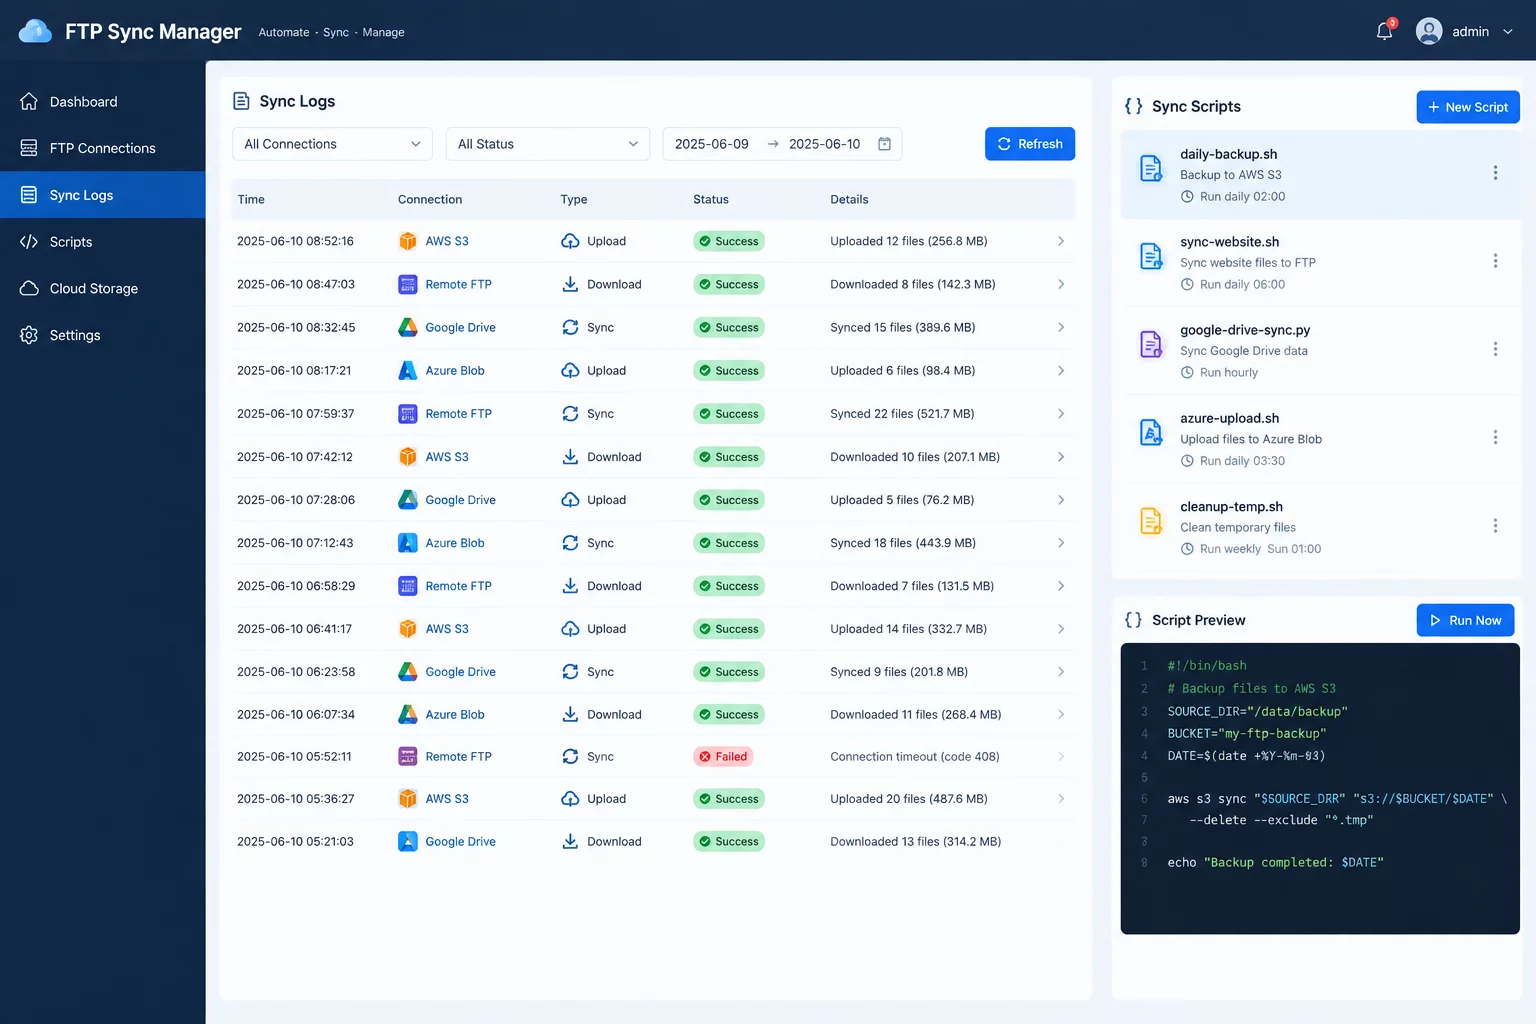Open options menu for google-drive-sync.py

(1495, 349)
